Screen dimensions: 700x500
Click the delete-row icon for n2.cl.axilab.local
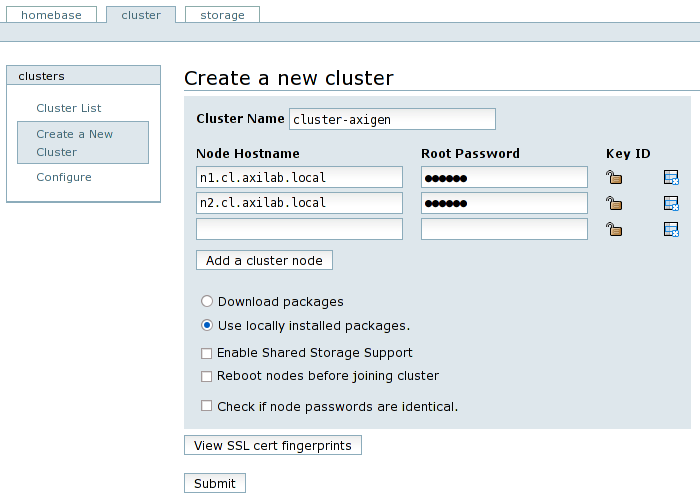[x=671, y=204]
